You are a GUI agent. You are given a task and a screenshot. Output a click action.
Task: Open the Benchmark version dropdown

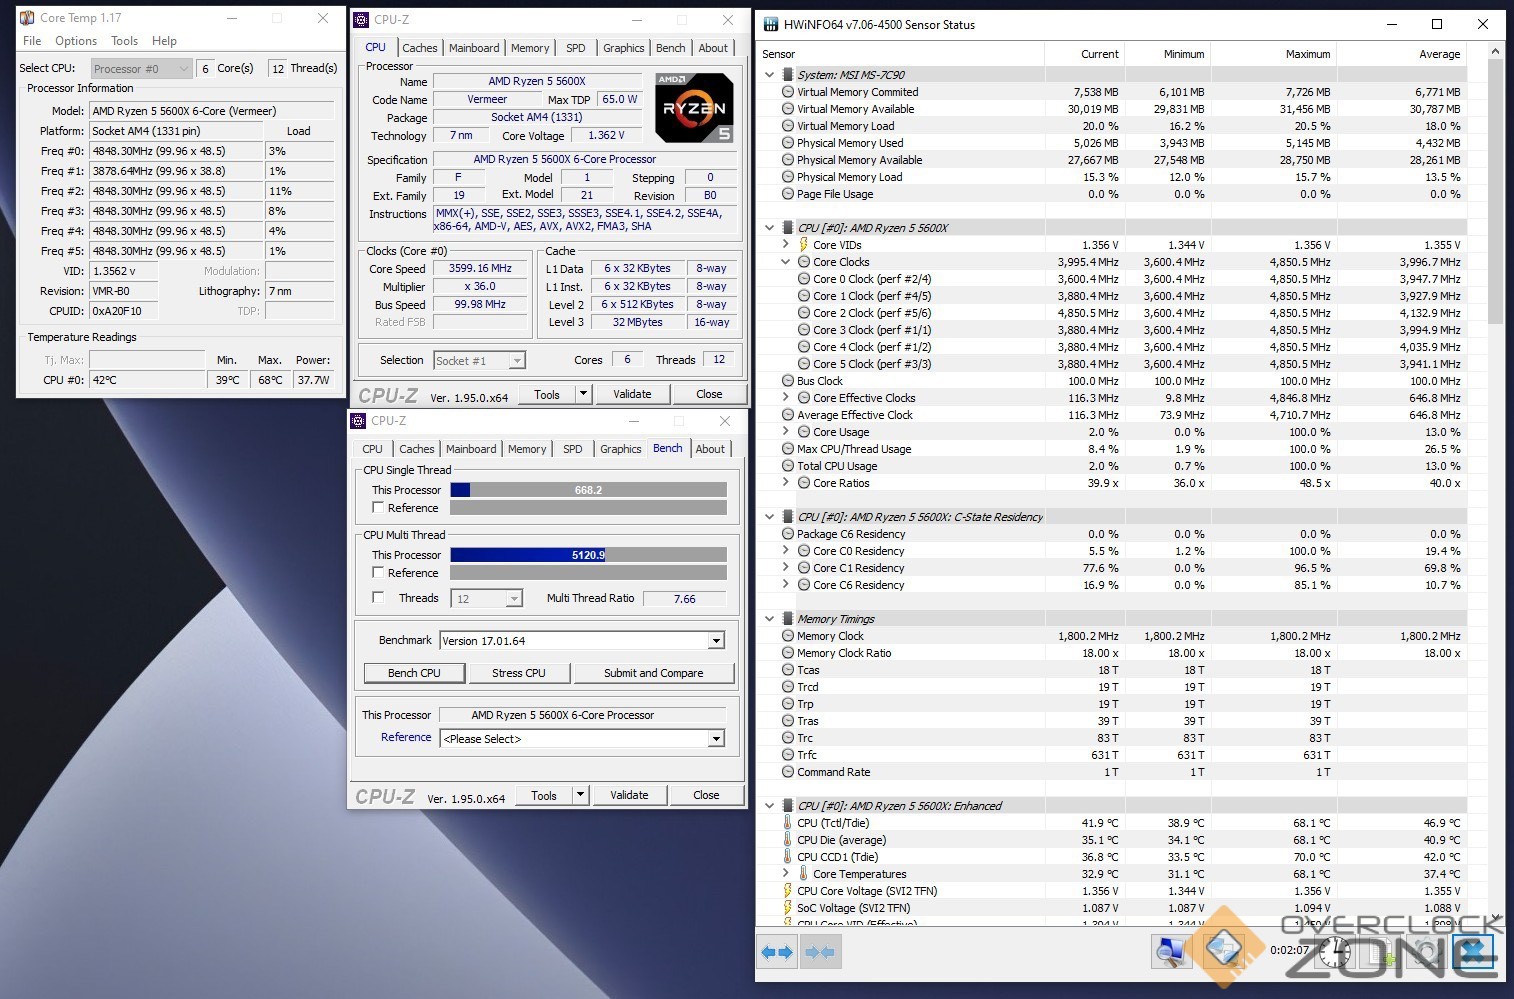coord(716,641)
